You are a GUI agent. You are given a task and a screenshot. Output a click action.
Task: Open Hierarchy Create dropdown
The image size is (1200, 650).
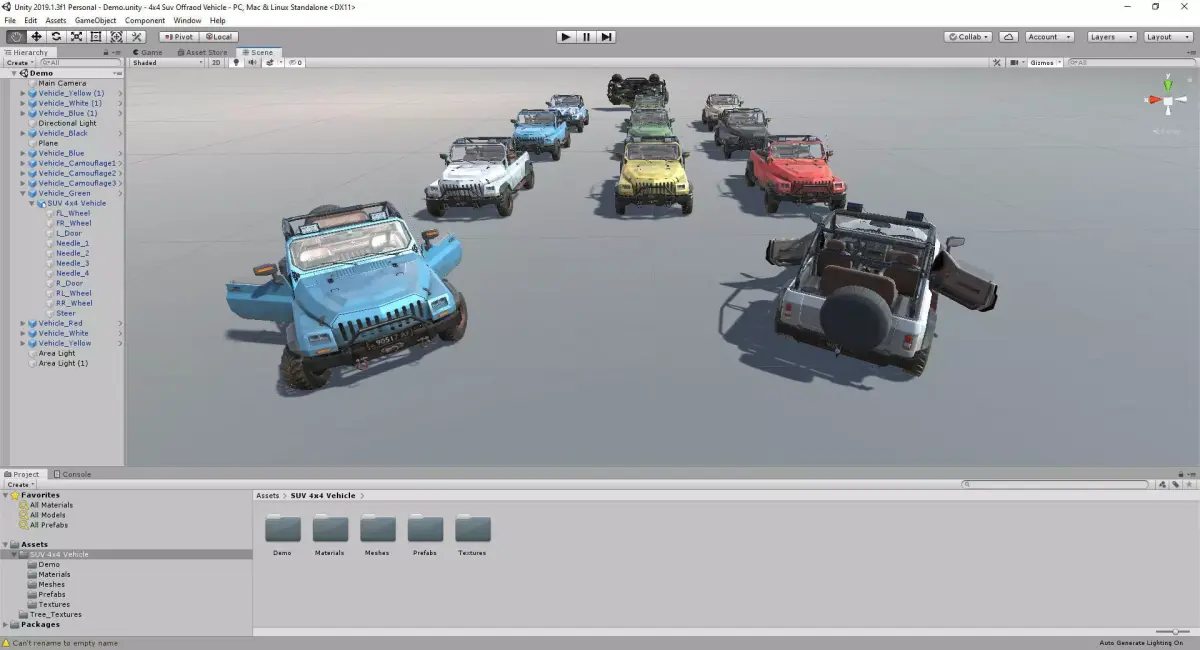pyautogui.click(x=20, y=62)
